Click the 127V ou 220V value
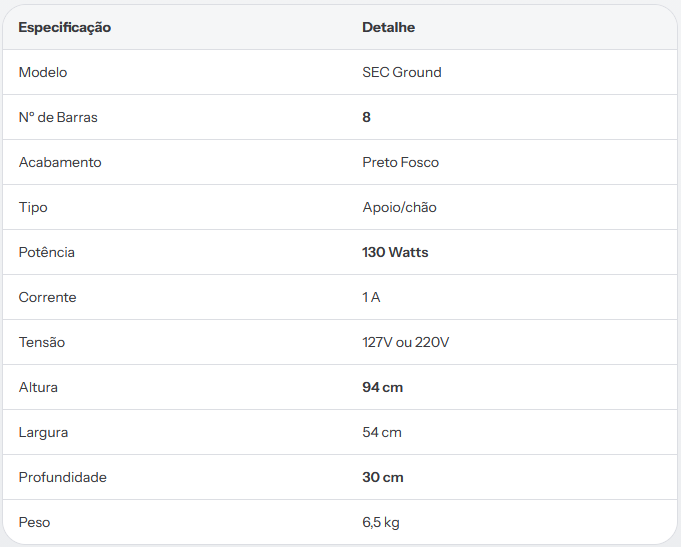 point(406,342)
